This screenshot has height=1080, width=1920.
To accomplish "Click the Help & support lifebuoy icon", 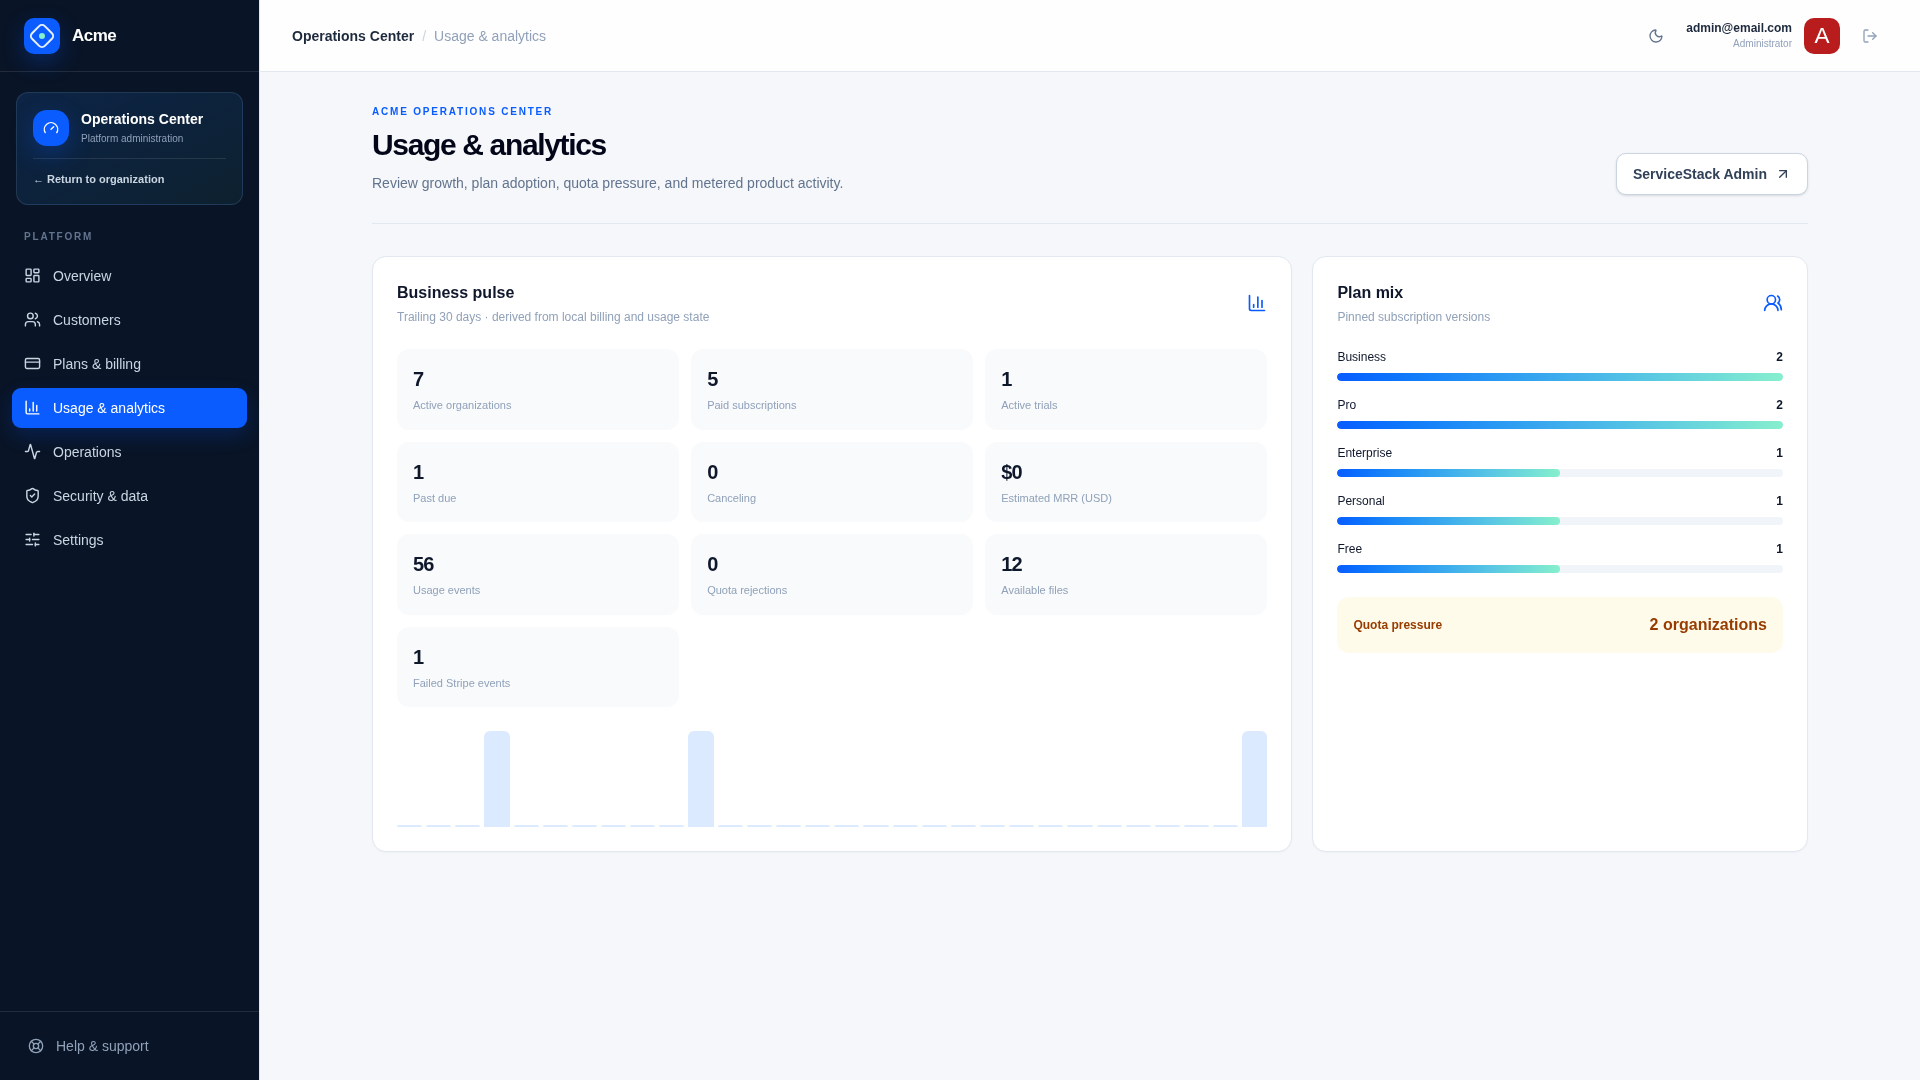I will 36,1046.
